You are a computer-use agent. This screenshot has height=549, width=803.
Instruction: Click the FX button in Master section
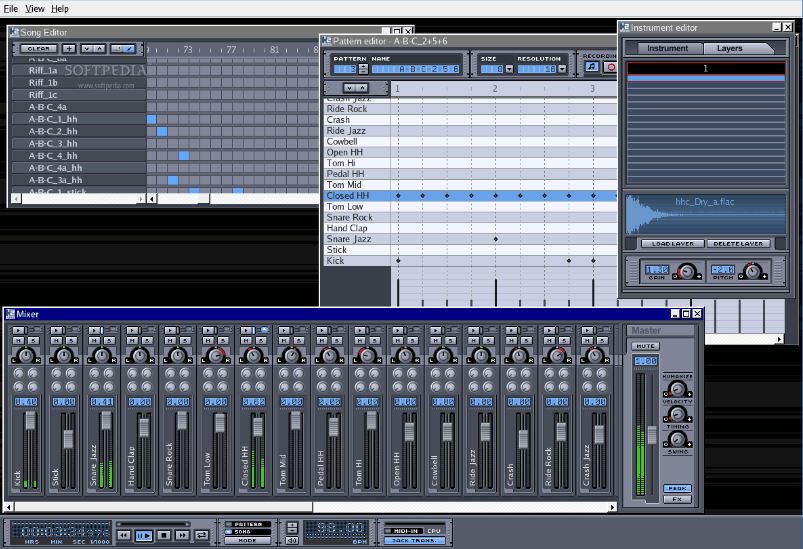677,499
